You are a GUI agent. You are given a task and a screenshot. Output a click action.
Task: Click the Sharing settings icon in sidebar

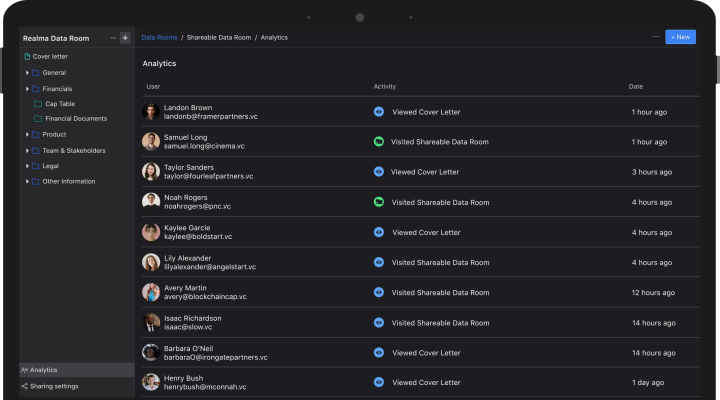[25, 386]
